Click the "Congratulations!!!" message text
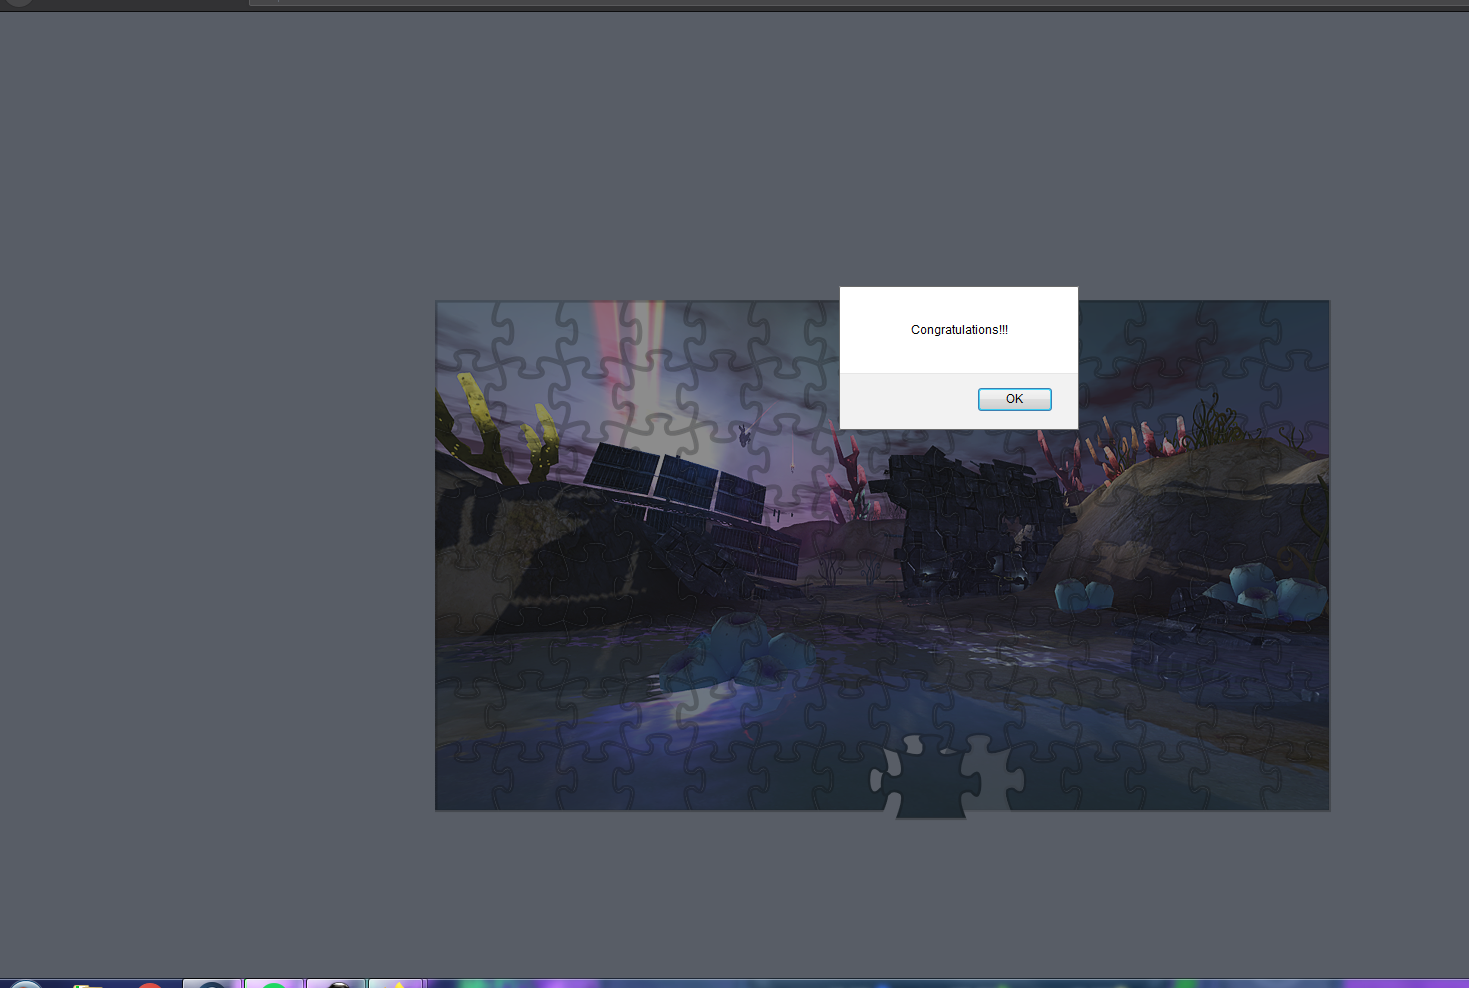The image size is (1469, 988). point(959,330)
